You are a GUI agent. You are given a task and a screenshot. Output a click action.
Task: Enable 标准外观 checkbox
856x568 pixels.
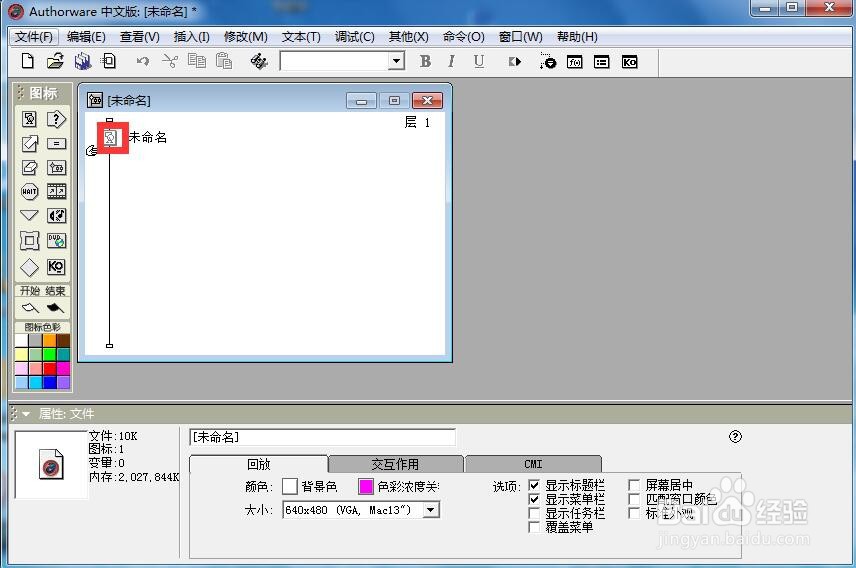pyautogui.click(x=634, y=513)
